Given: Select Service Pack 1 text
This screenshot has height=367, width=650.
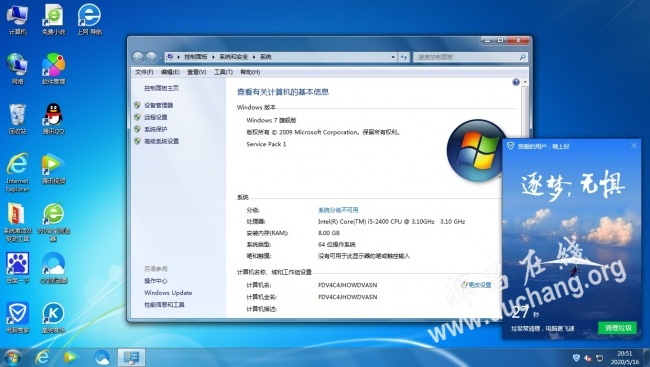Looking at the screenshot, I should (266, 144).
